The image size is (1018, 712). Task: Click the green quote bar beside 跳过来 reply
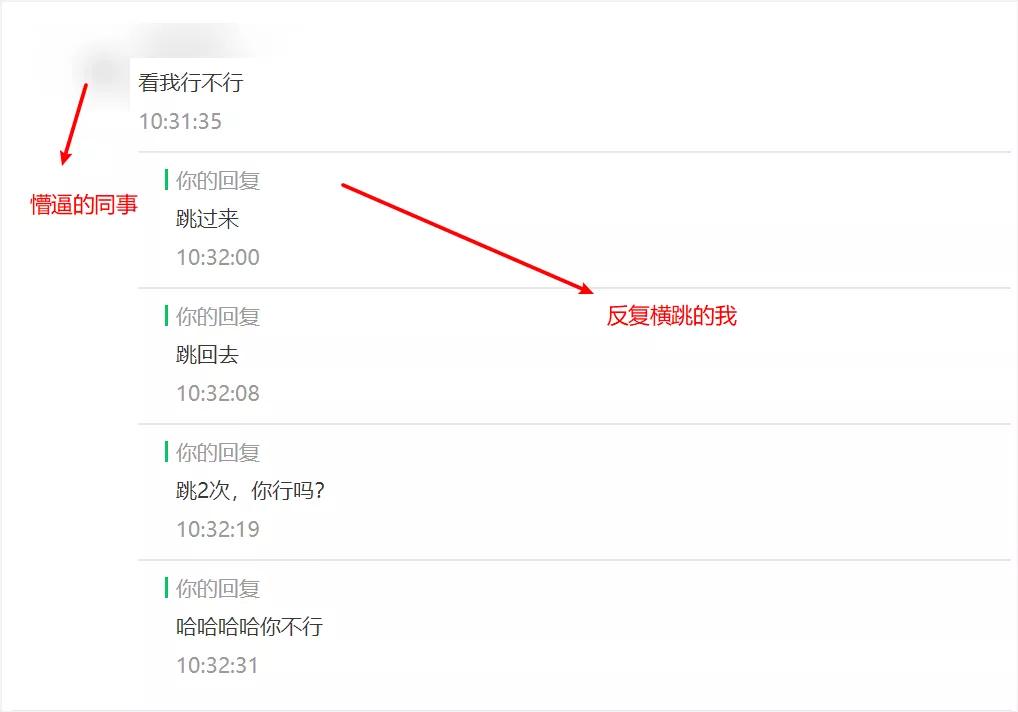pyautogui.click(x=166, y=180)
